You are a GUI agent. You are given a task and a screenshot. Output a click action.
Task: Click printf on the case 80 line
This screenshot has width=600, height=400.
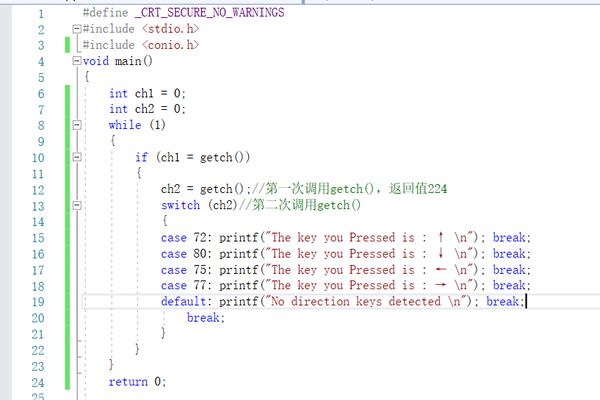click(238, 254)
